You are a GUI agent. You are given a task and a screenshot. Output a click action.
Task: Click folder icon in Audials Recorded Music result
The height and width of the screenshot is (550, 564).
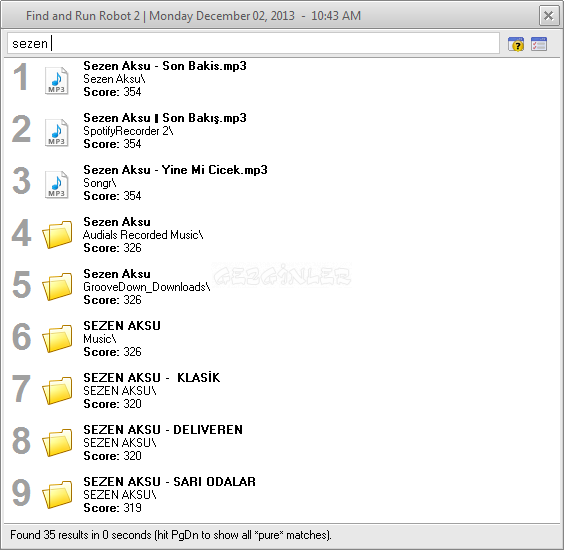point(57,235)
